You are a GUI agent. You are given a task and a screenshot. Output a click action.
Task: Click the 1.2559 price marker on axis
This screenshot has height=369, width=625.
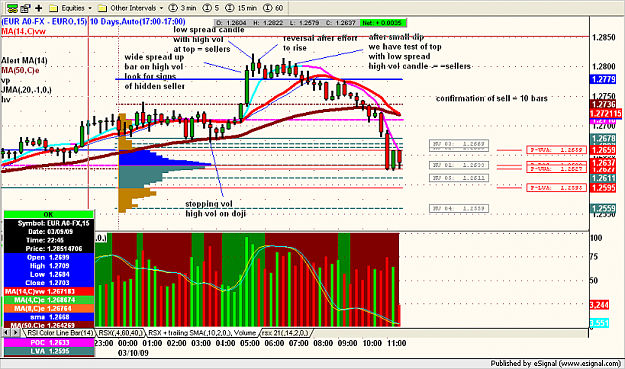pyautogui.click(x=603, y=209)
